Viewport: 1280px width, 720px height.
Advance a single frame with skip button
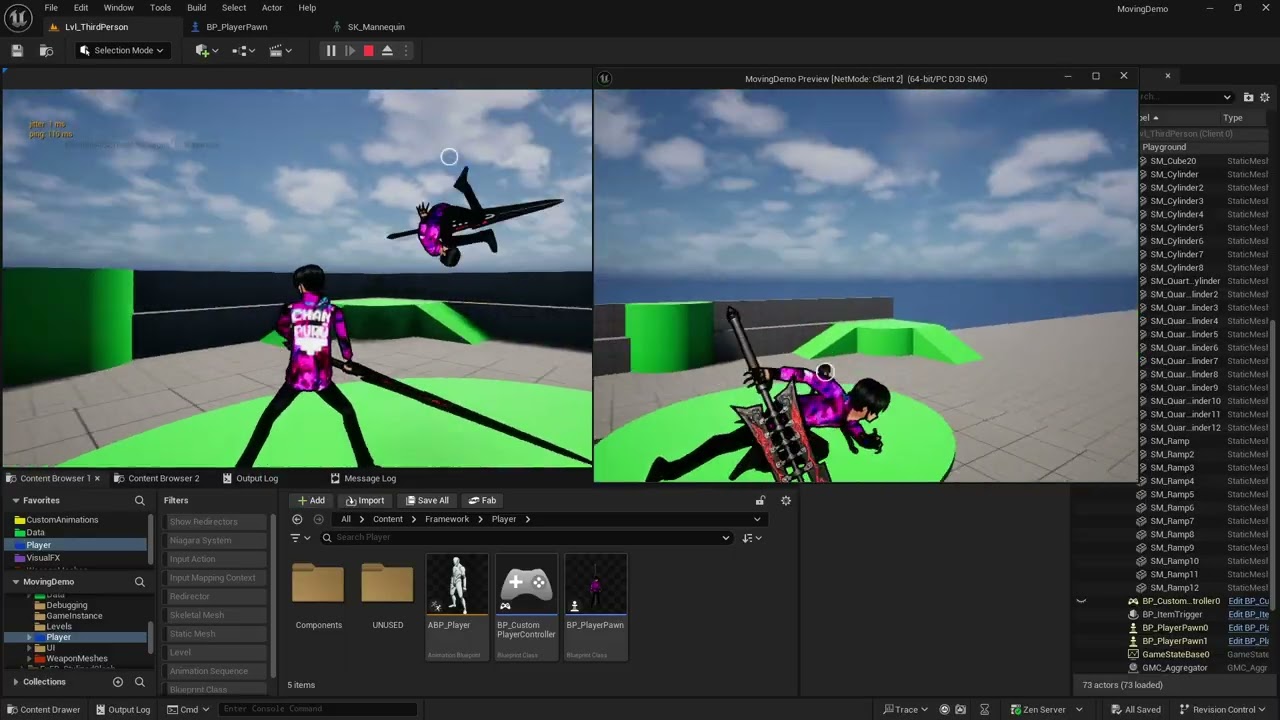(350, 50)
